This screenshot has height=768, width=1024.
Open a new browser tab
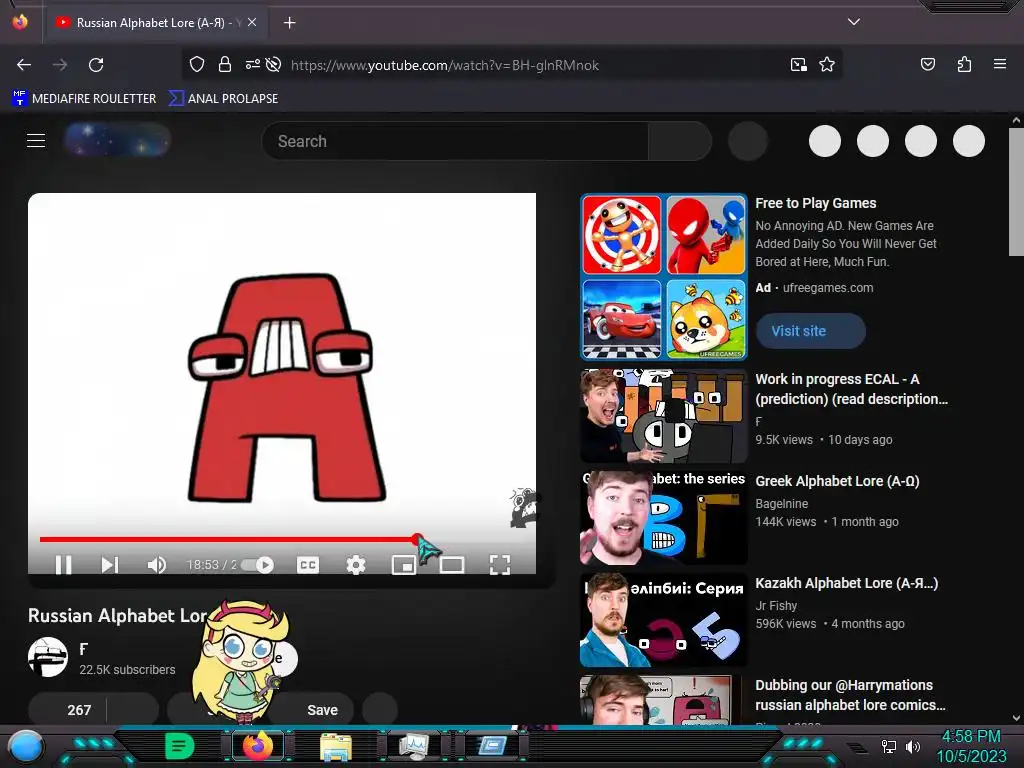pyautogui.click(x=289, y=23)
